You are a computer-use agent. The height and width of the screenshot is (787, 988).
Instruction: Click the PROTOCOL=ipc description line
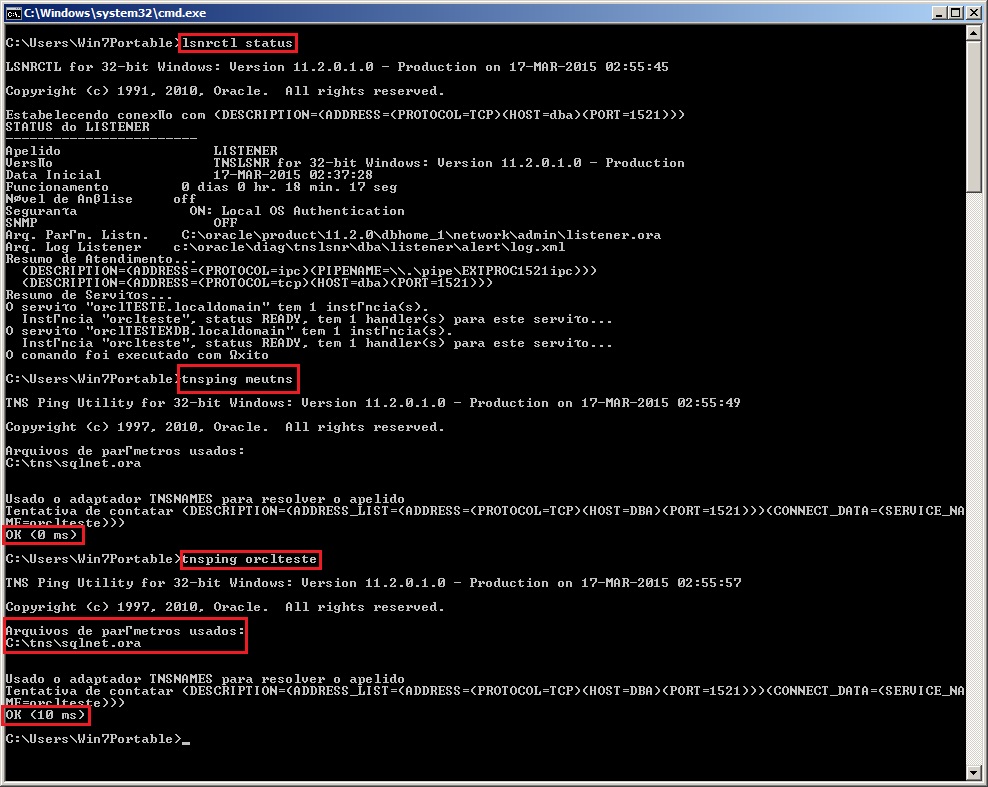[x=309, y=271]
